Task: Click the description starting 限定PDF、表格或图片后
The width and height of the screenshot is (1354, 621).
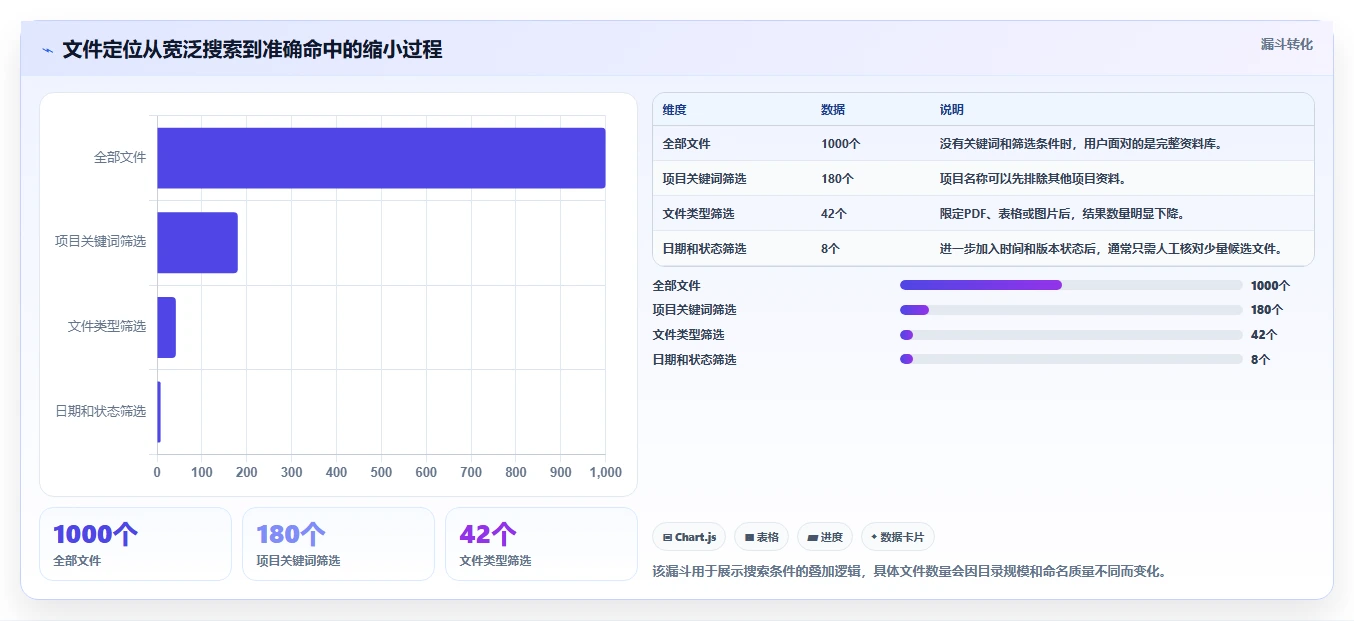Action: pos(1062,214)
